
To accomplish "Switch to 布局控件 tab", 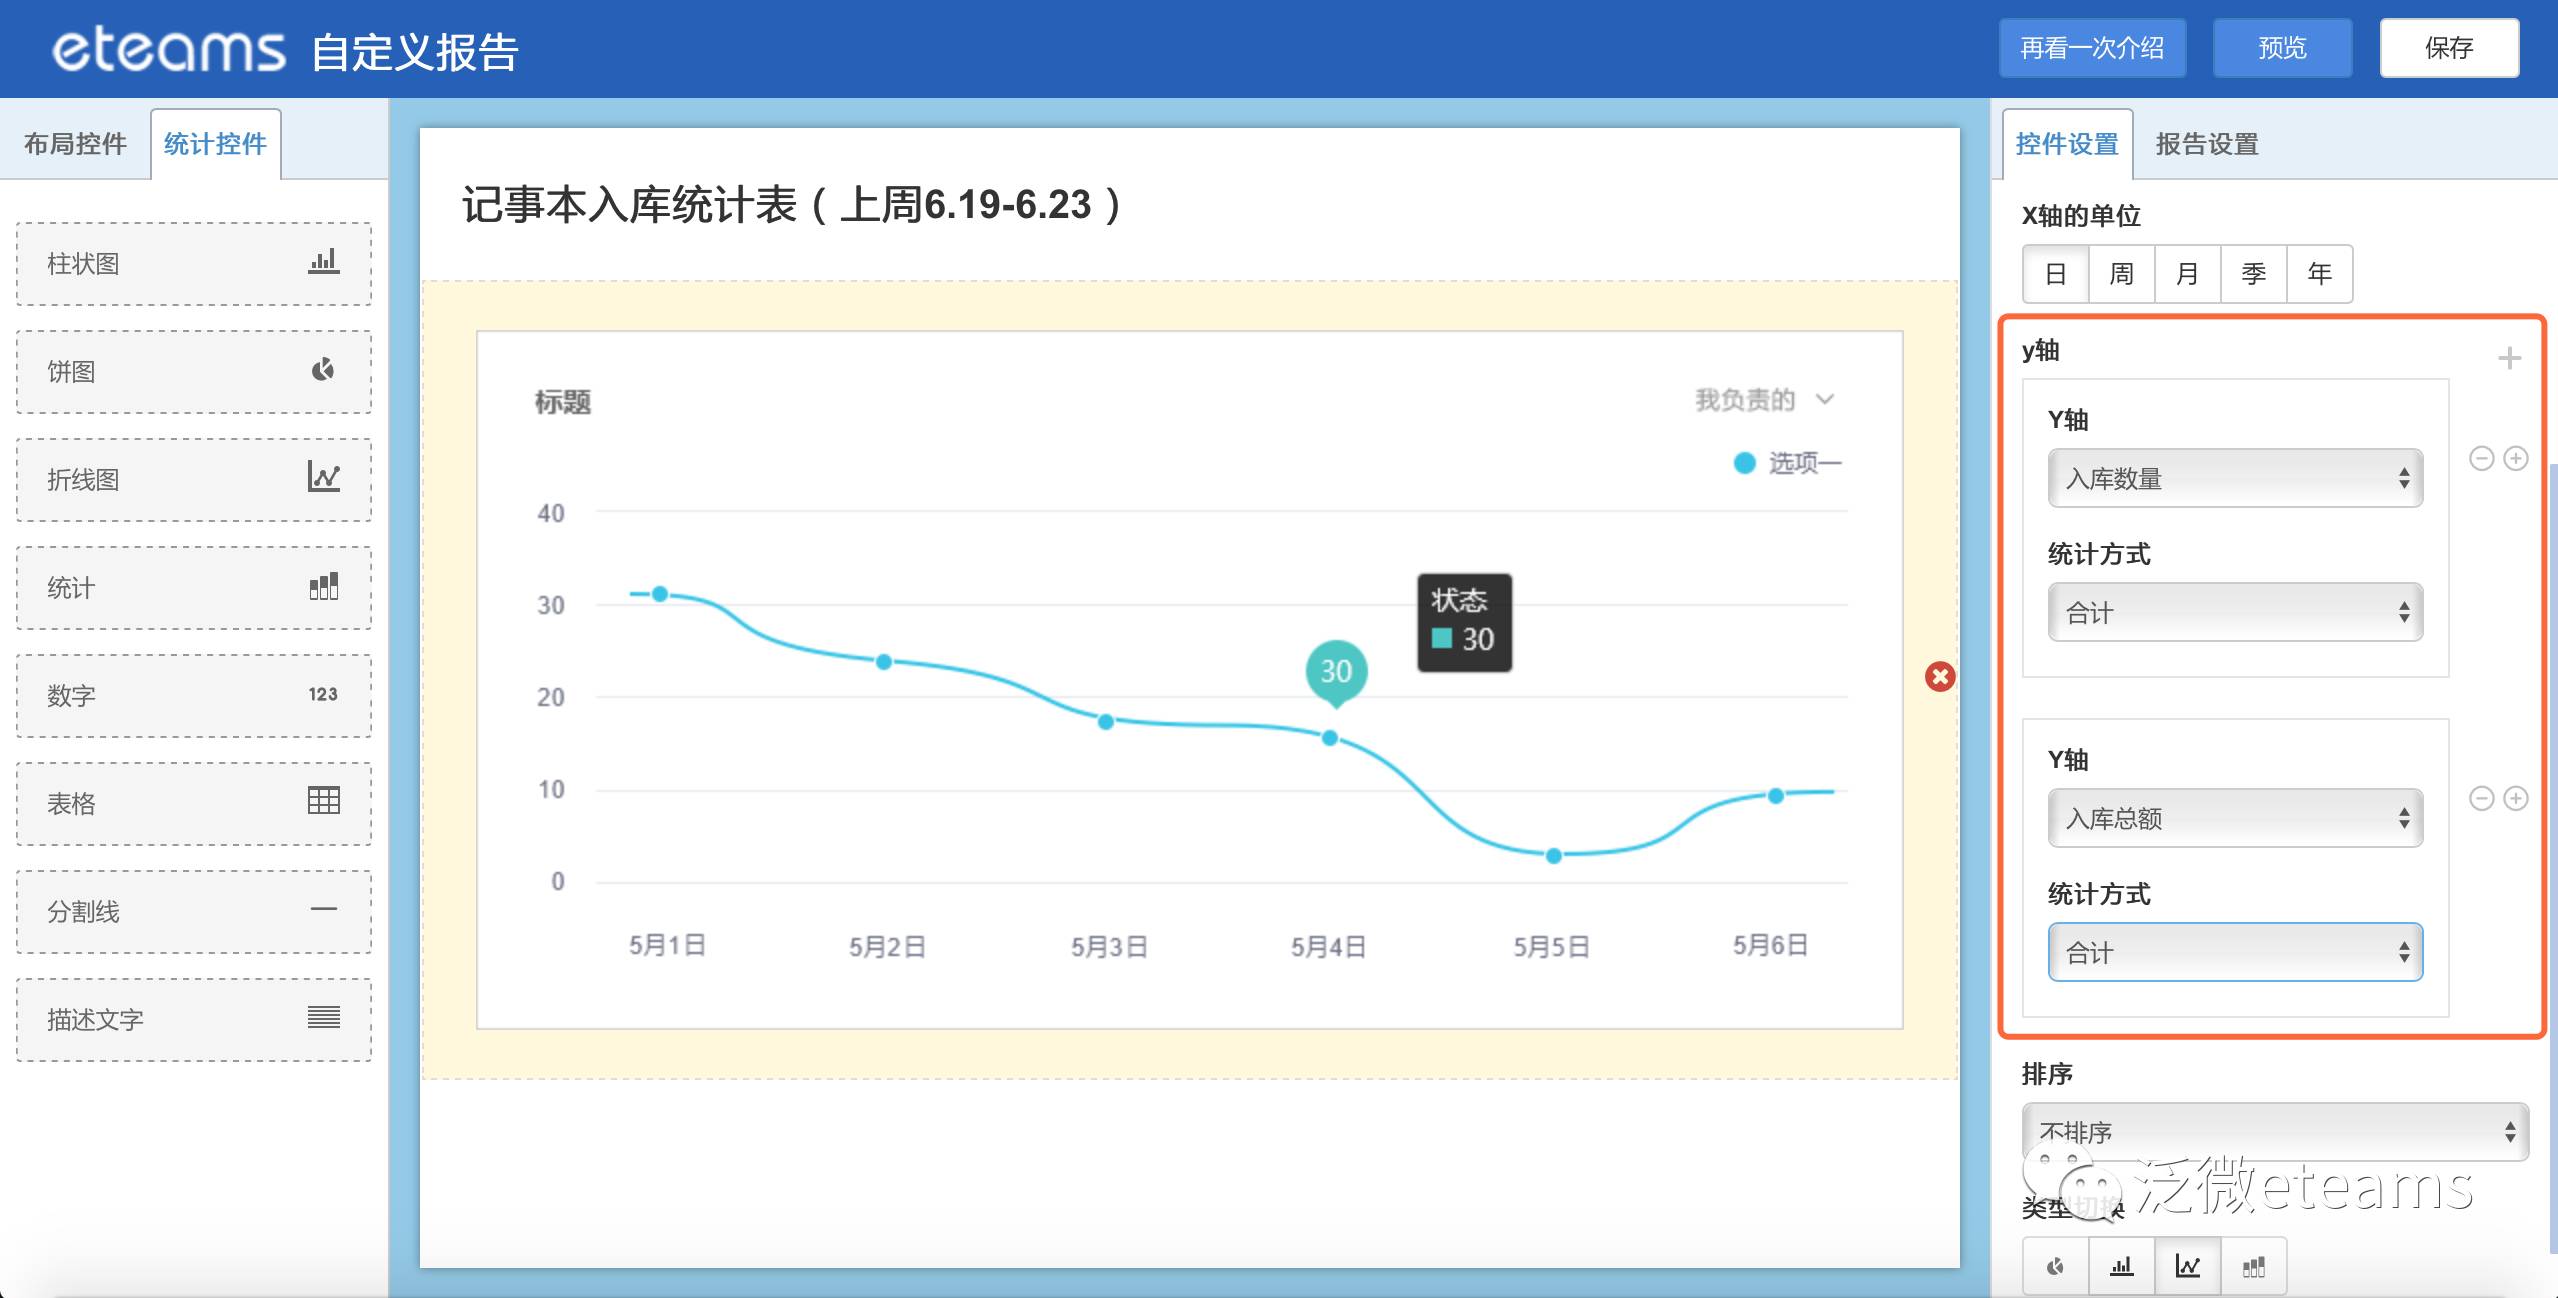I will [x=76, y=144].
